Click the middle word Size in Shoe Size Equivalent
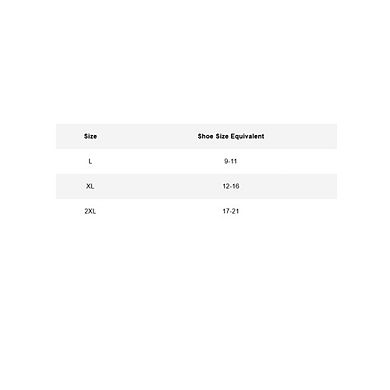The image size is (390, 390). tap(222, 136)
